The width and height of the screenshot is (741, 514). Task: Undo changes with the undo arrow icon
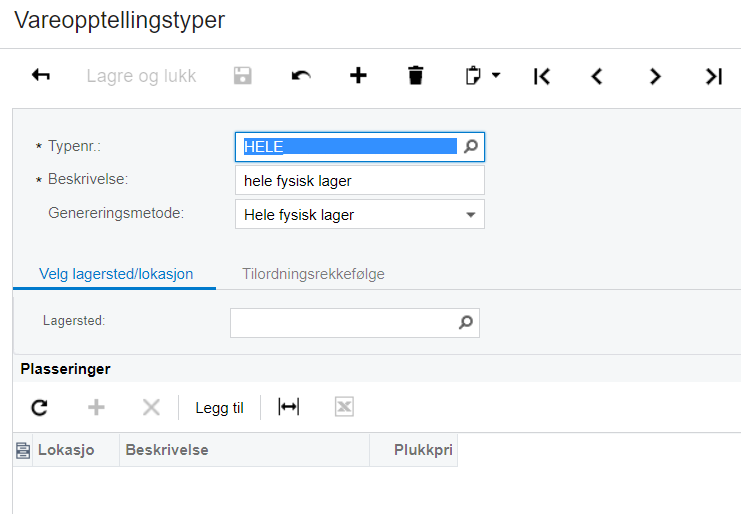click(301, 76)
